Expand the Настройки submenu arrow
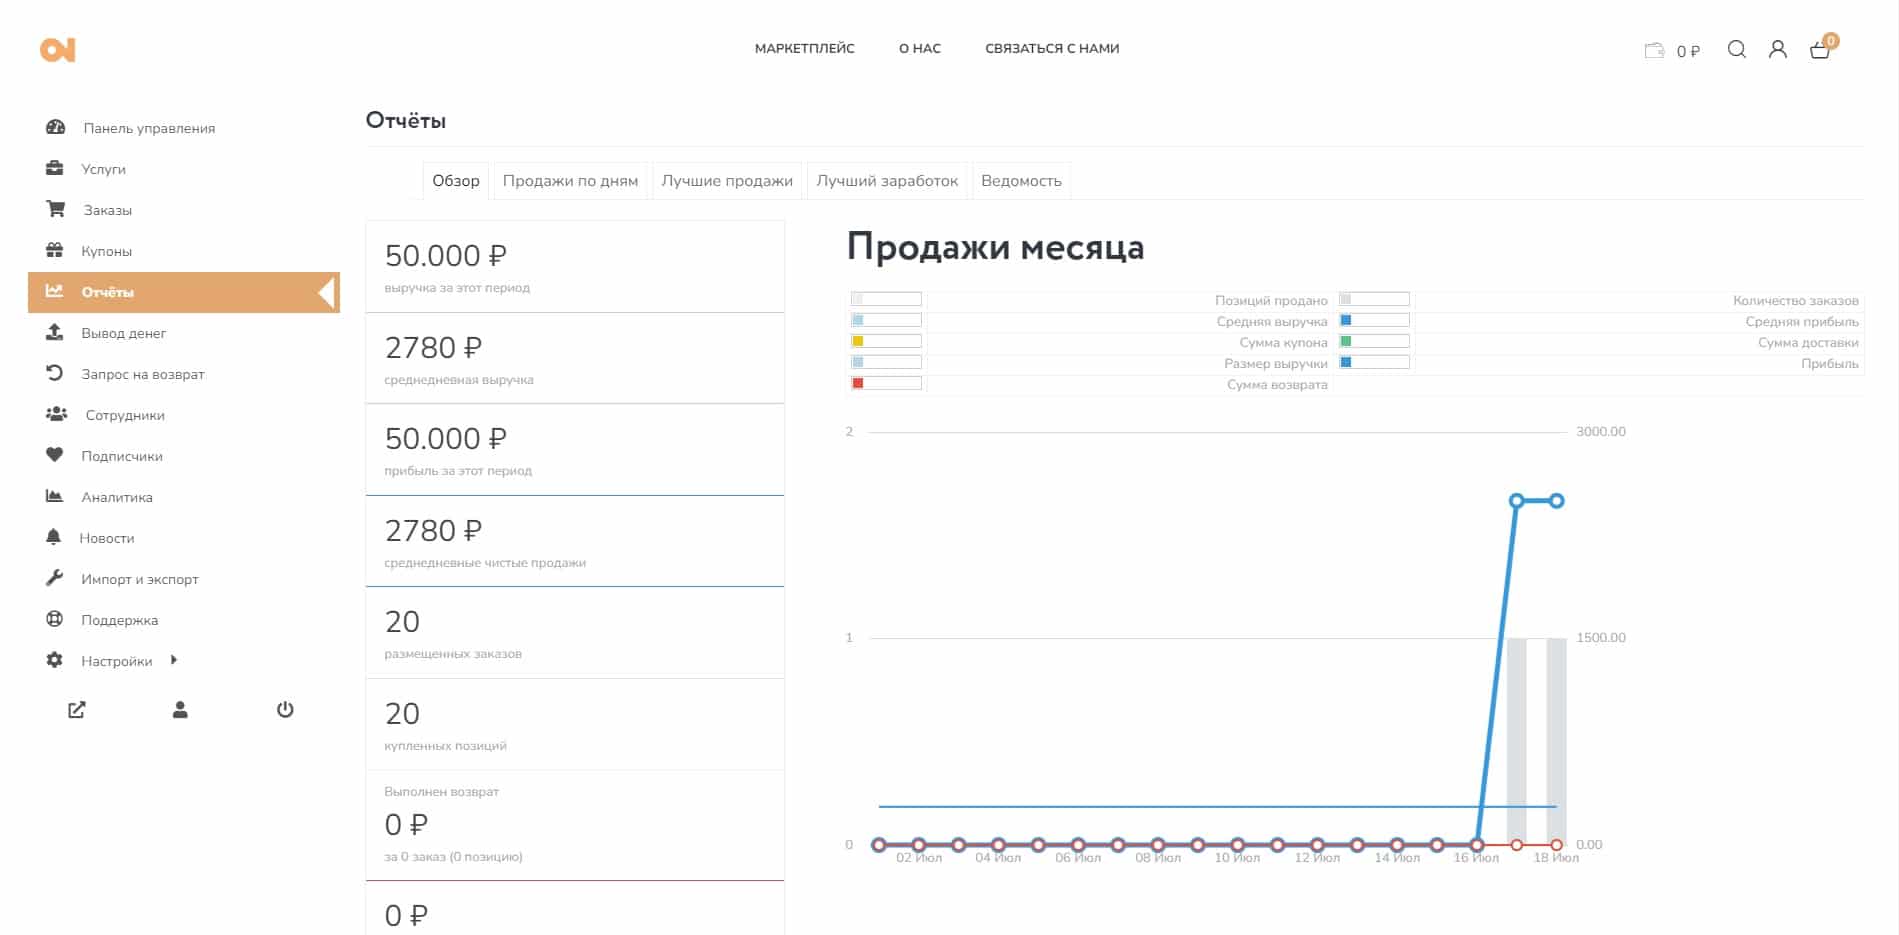The image size is (1899, 935). coord(174,660)
